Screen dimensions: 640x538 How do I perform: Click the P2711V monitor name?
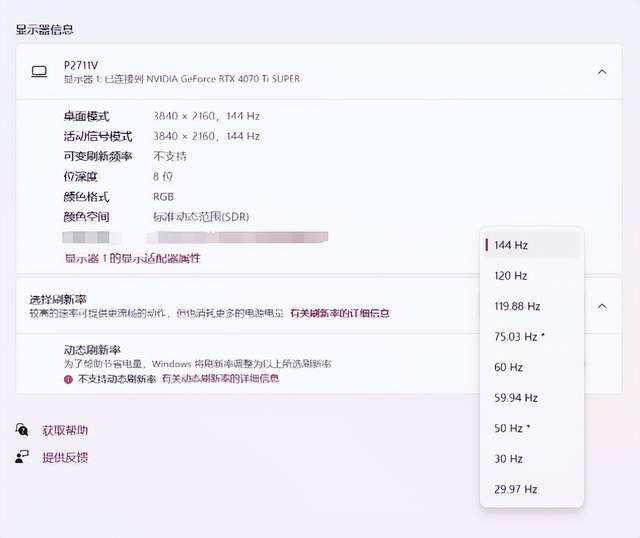tap(81, 65)
